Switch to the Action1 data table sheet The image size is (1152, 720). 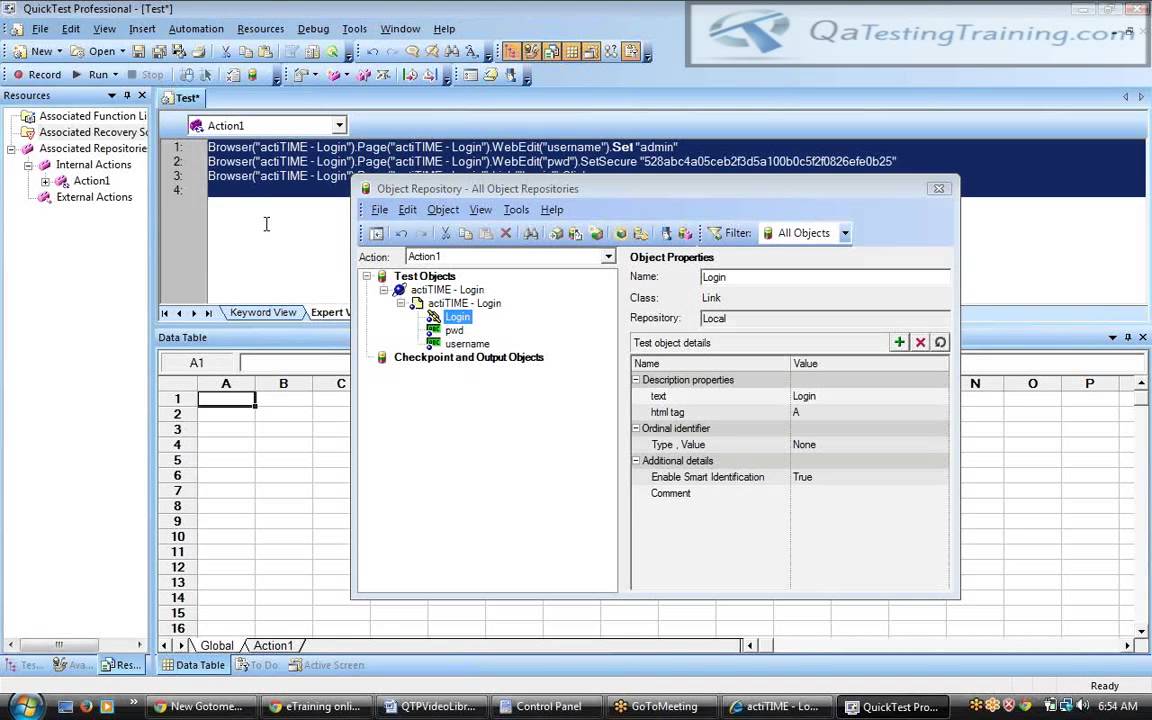273,645
